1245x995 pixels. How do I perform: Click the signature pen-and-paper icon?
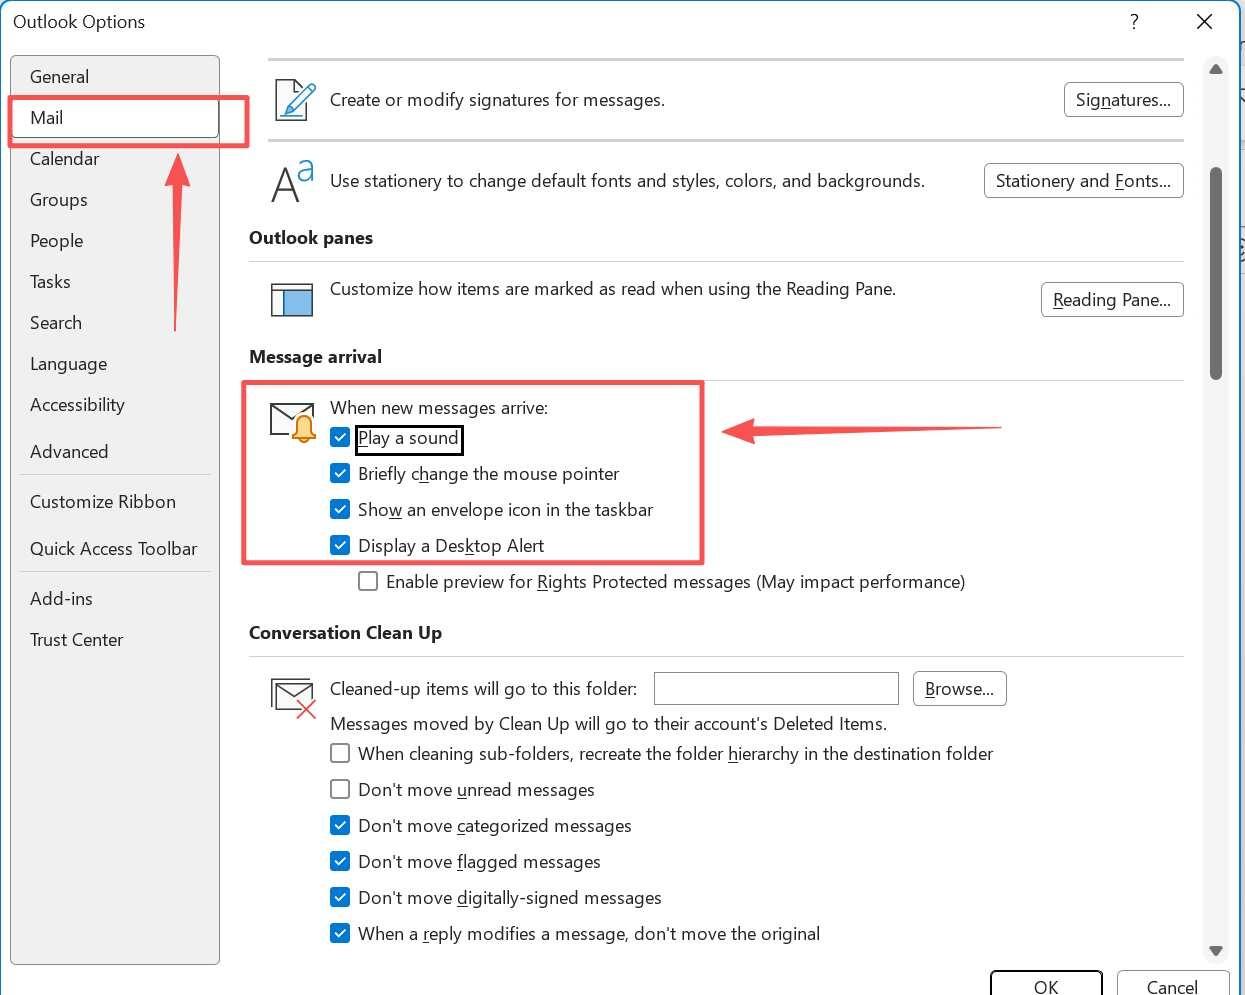click(x=295, y=100)
